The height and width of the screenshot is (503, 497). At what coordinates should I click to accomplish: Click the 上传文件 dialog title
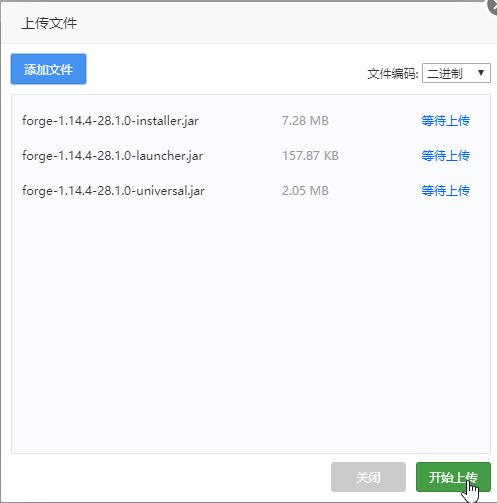[49, 23]
